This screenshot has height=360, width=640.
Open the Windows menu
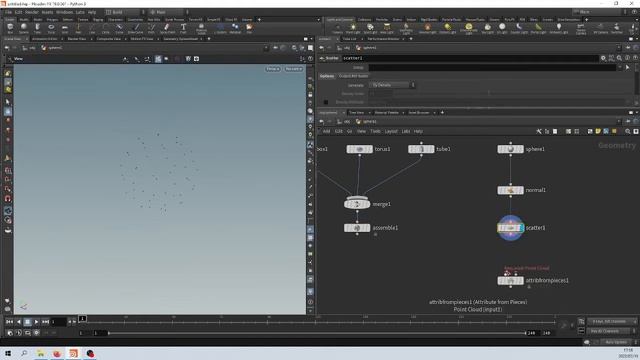(x=64, y=12)
